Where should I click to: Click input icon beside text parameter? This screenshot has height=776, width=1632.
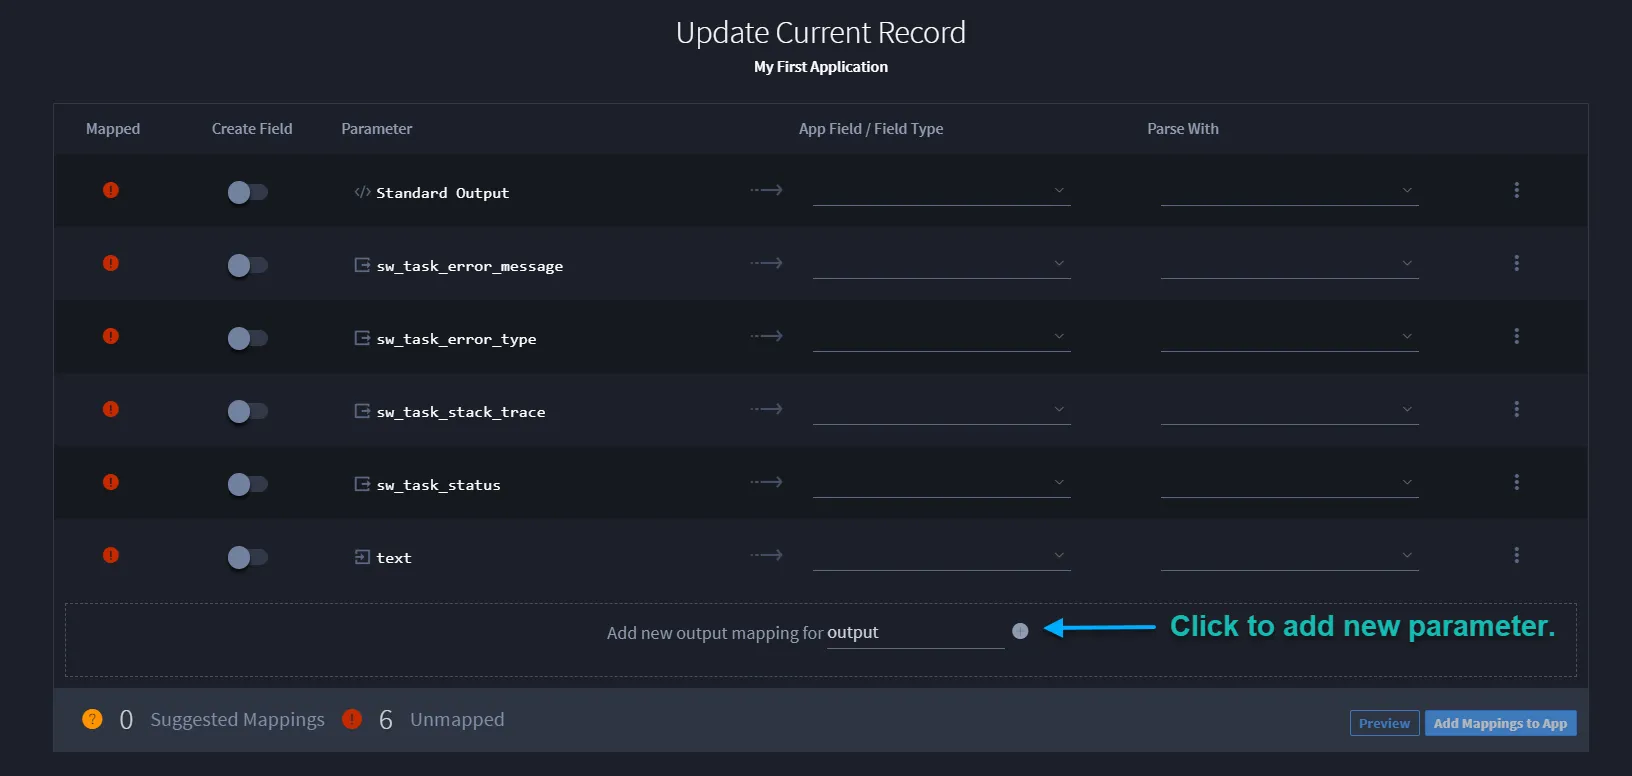coord(362,557)
